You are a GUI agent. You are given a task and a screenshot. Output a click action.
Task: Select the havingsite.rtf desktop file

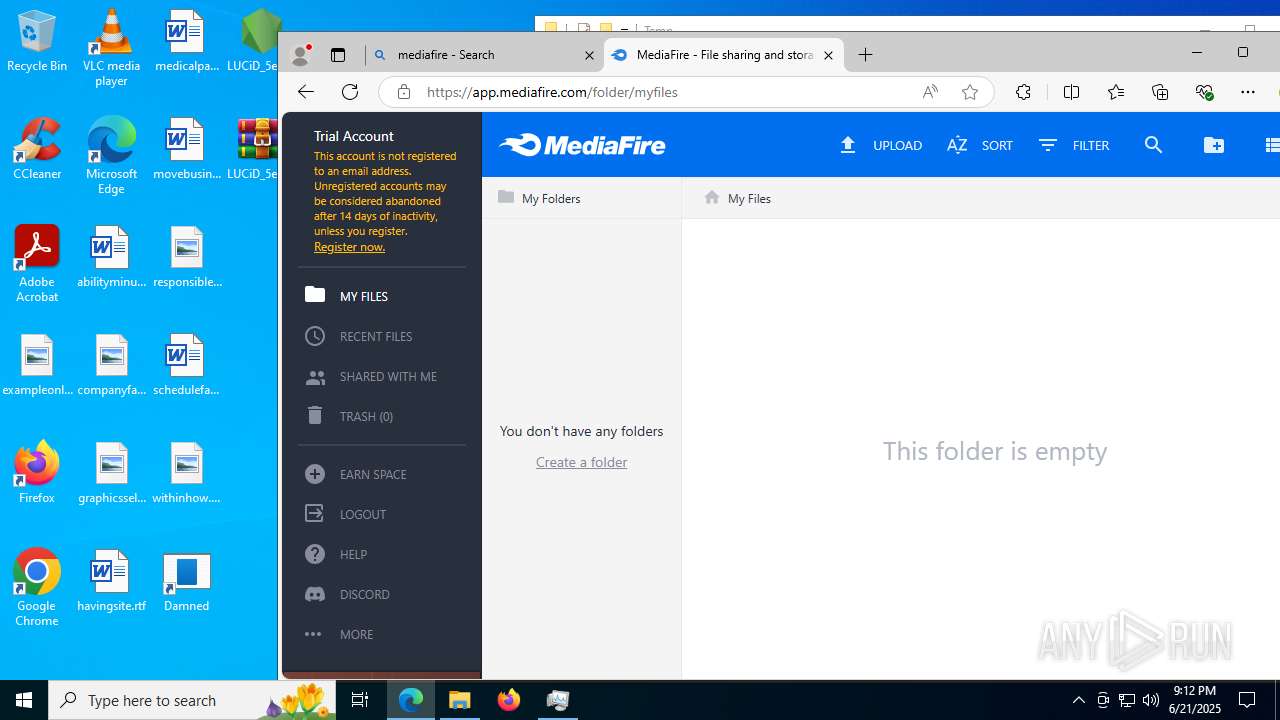[x=111, y=581]
